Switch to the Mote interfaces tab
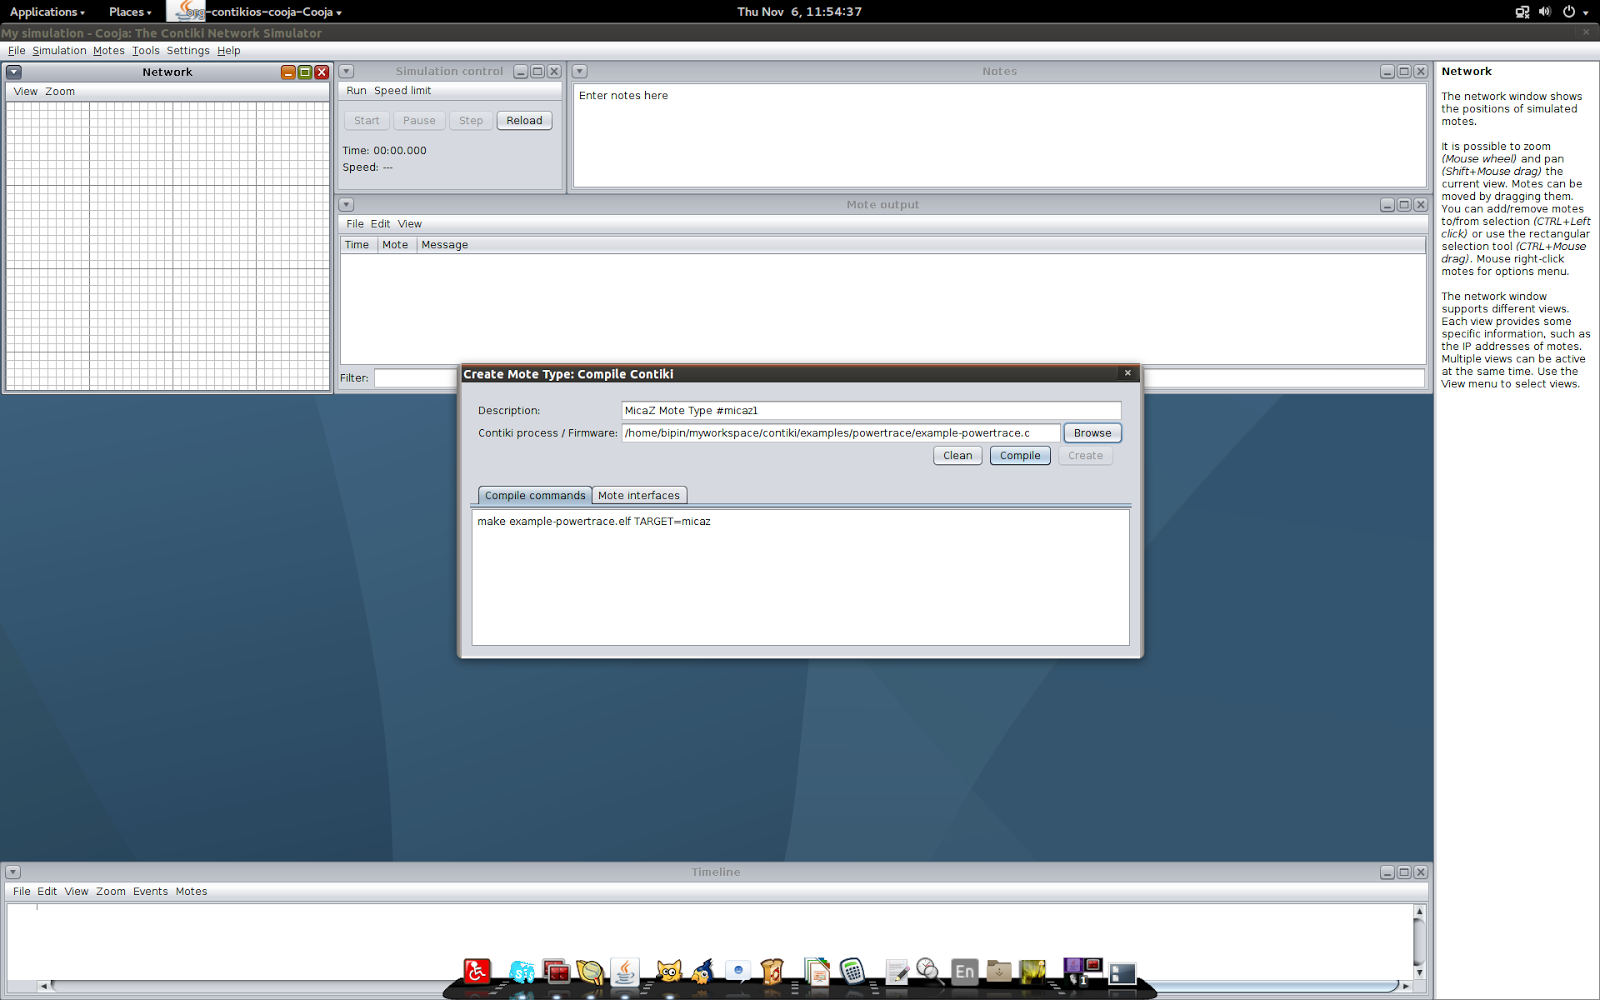Viewport: 1600px width, 1000px height. pos(639,495)
